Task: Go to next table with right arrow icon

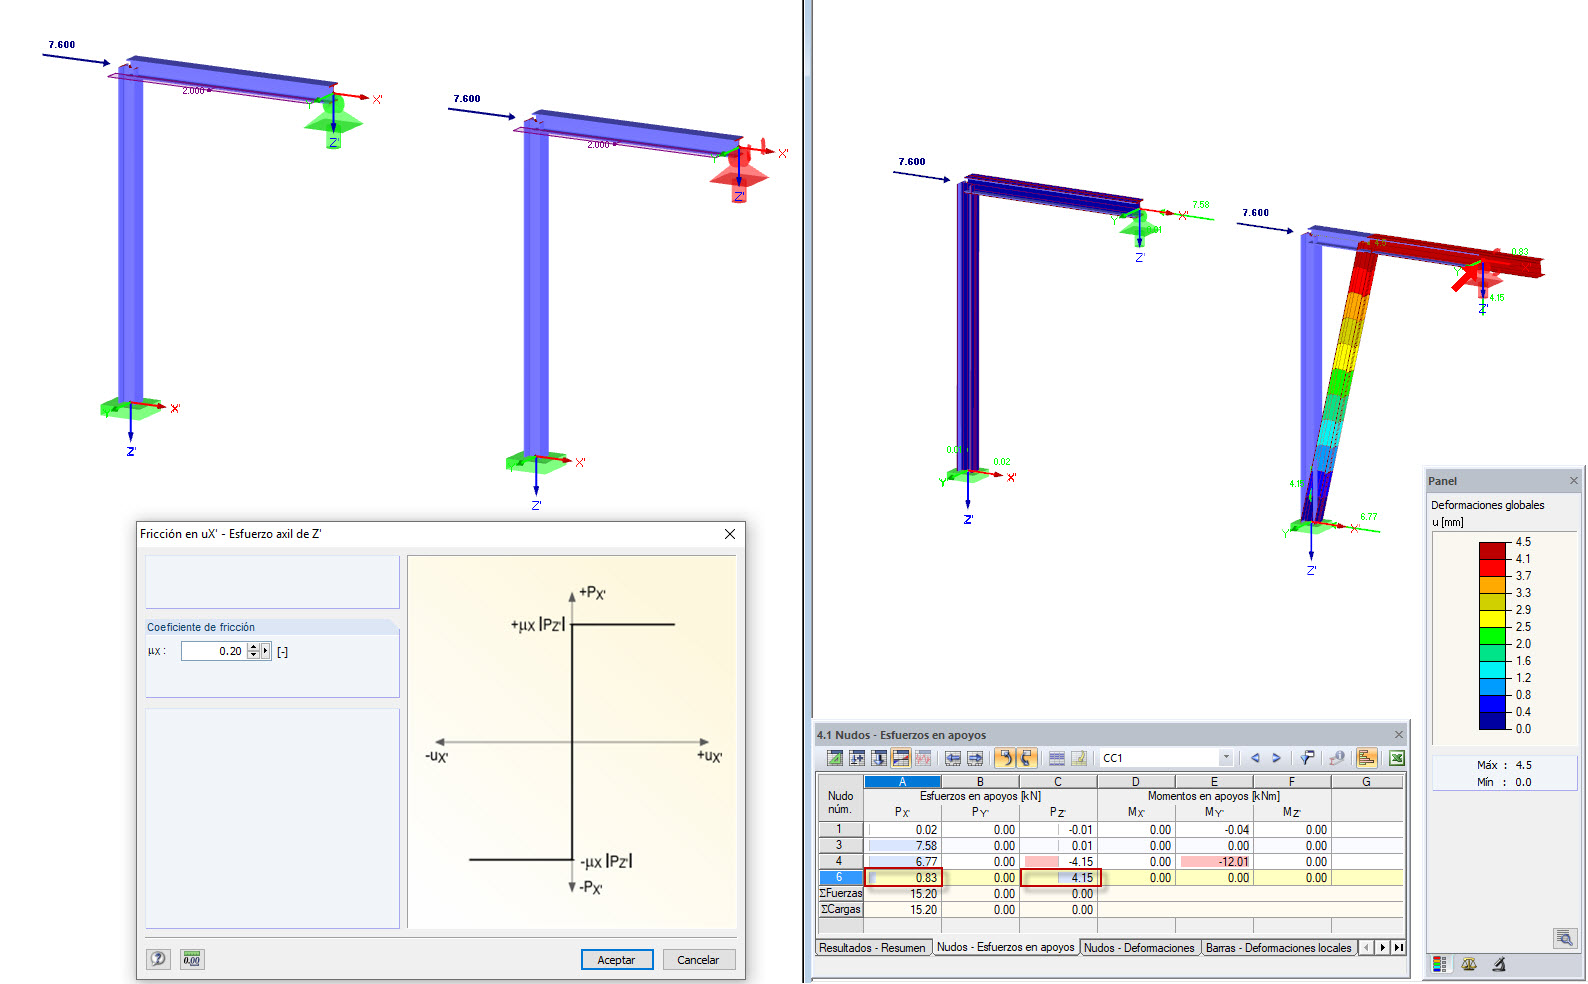Action: pyautogui.click(x=975, y=758)
